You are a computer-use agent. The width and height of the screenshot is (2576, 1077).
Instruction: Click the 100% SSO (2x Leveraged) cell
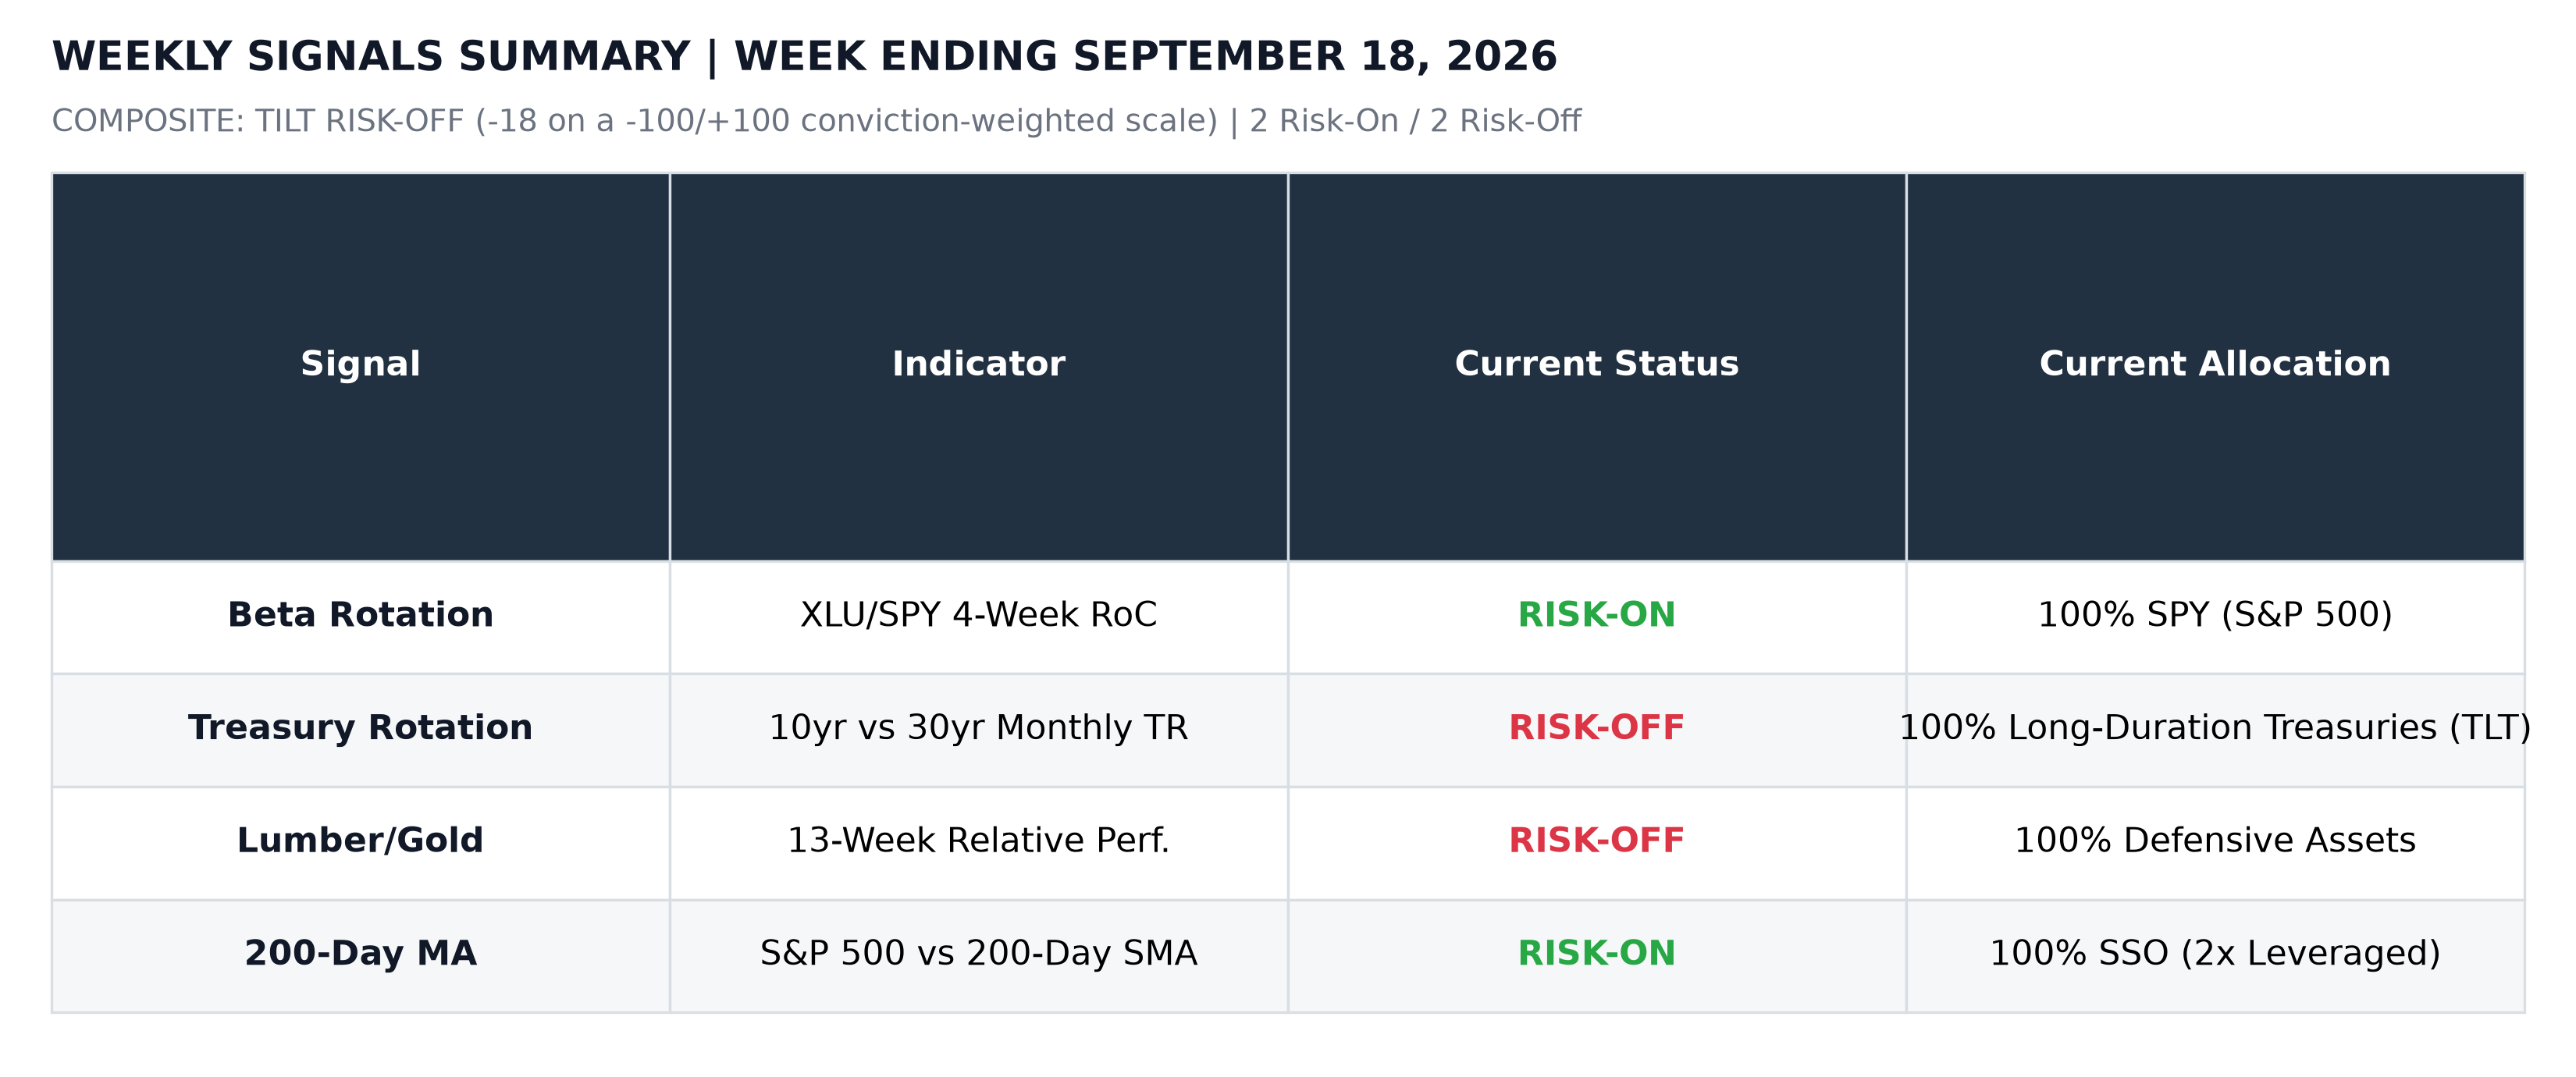click(x=2214, y=955)
